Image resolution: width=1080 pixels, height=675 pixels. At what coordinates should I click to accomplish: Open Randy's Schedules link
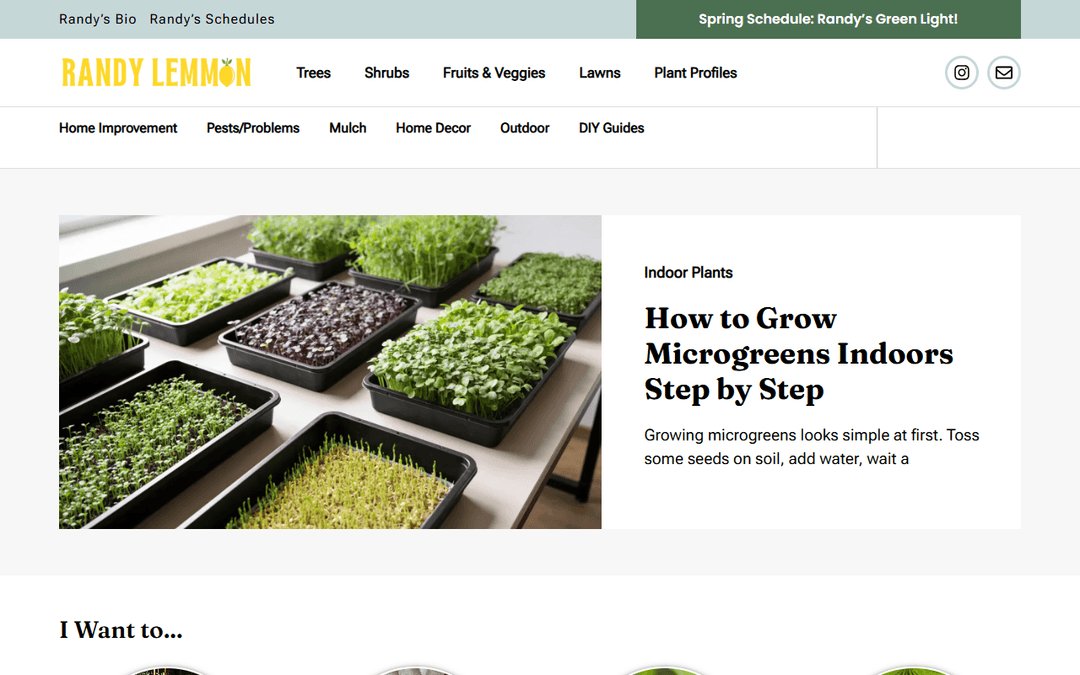tap(212, 19)
